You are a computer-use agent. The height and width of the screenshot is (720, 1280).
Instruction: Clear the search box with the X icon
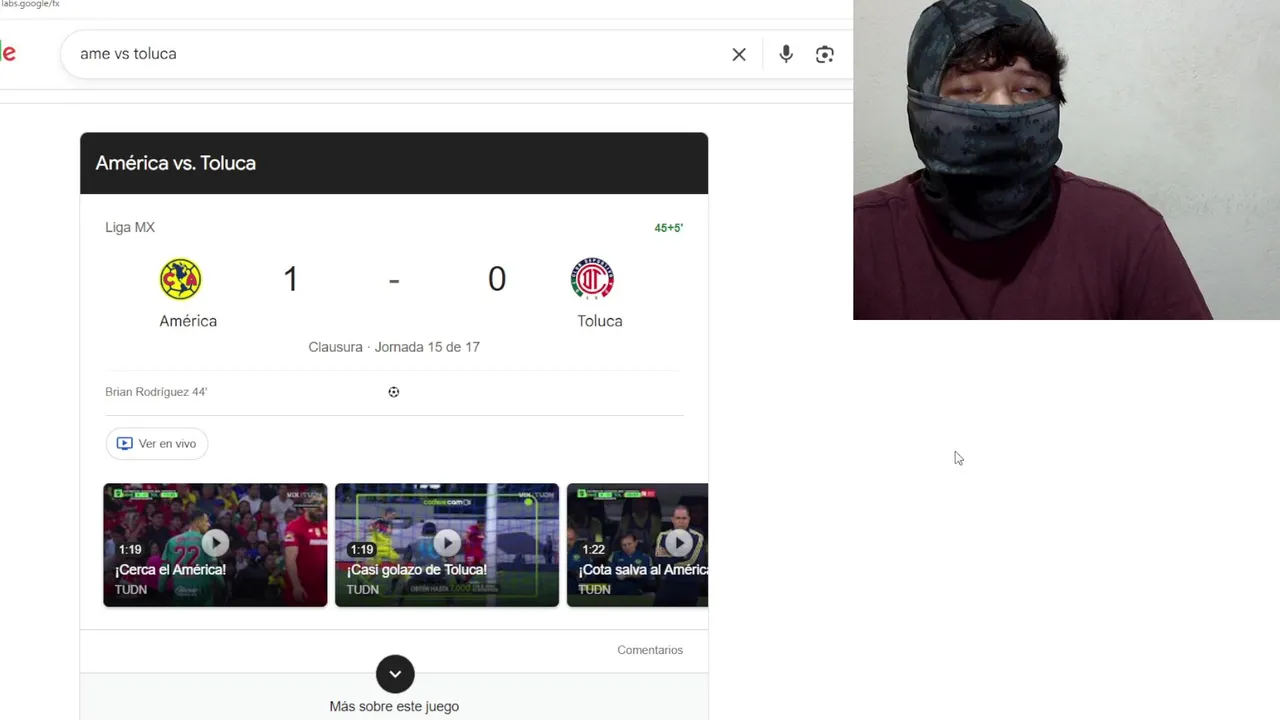(739, 54)
